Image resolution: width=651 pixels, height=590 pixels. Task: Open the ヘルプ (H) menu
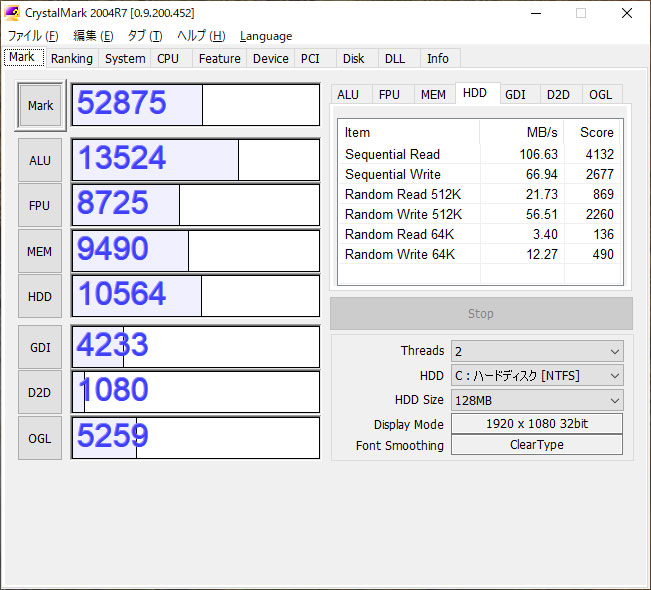[x=201, y=36]
